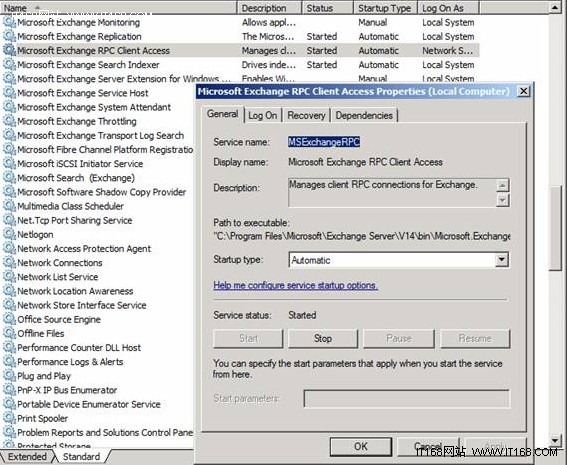
Task: Sort by Status column header
Action: 328,8
